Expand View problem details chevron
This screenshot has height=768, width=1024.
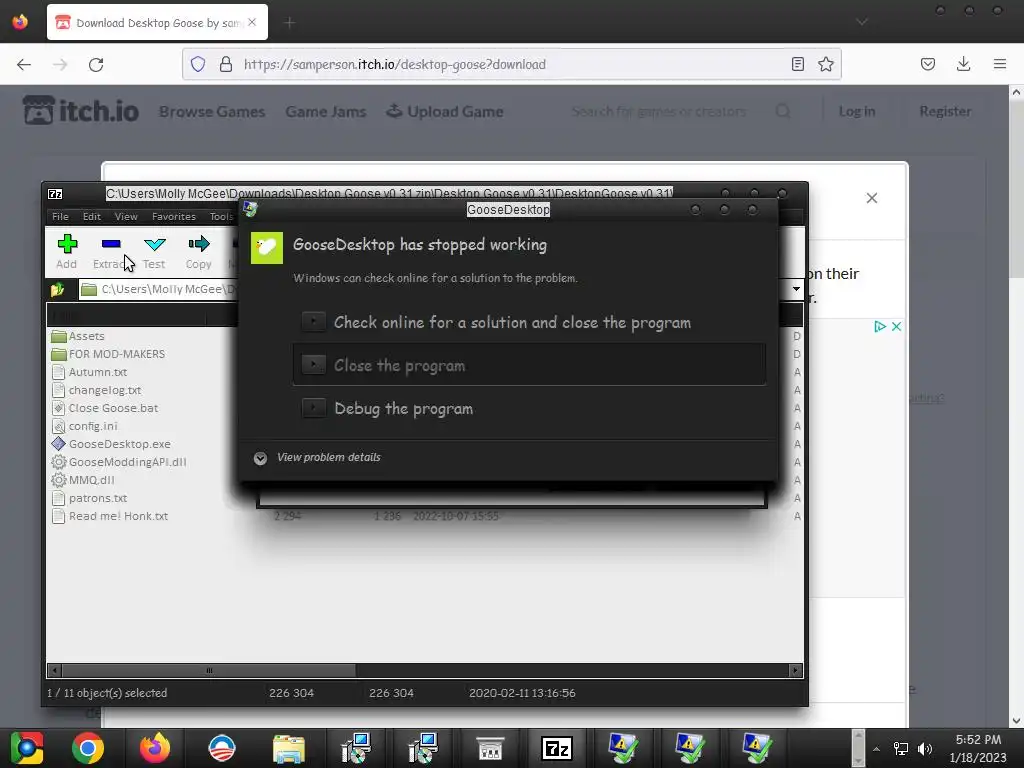(x=260, y=458)
